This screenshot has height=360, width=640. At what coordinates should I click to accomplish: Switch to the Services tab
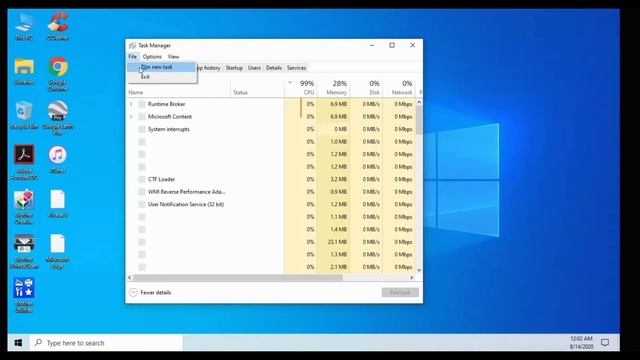pyautogui.click(x=296, y=68)
